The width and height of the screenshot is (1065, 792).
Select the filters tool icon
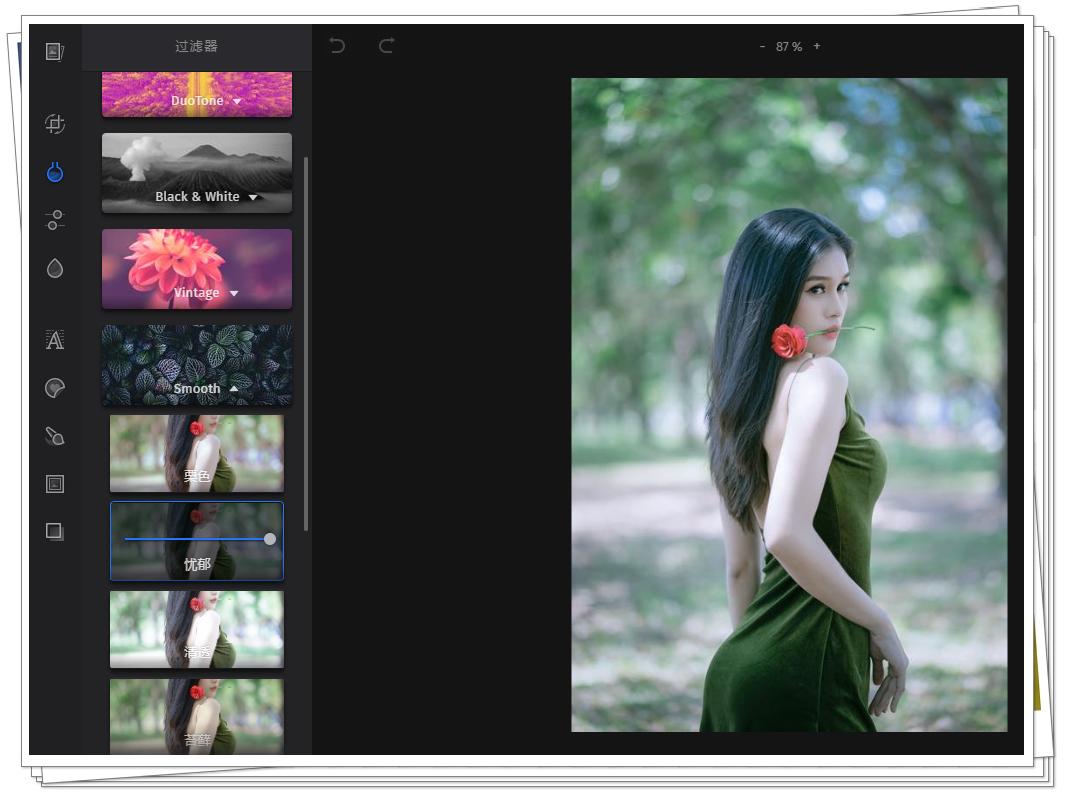tap(54, 172)
